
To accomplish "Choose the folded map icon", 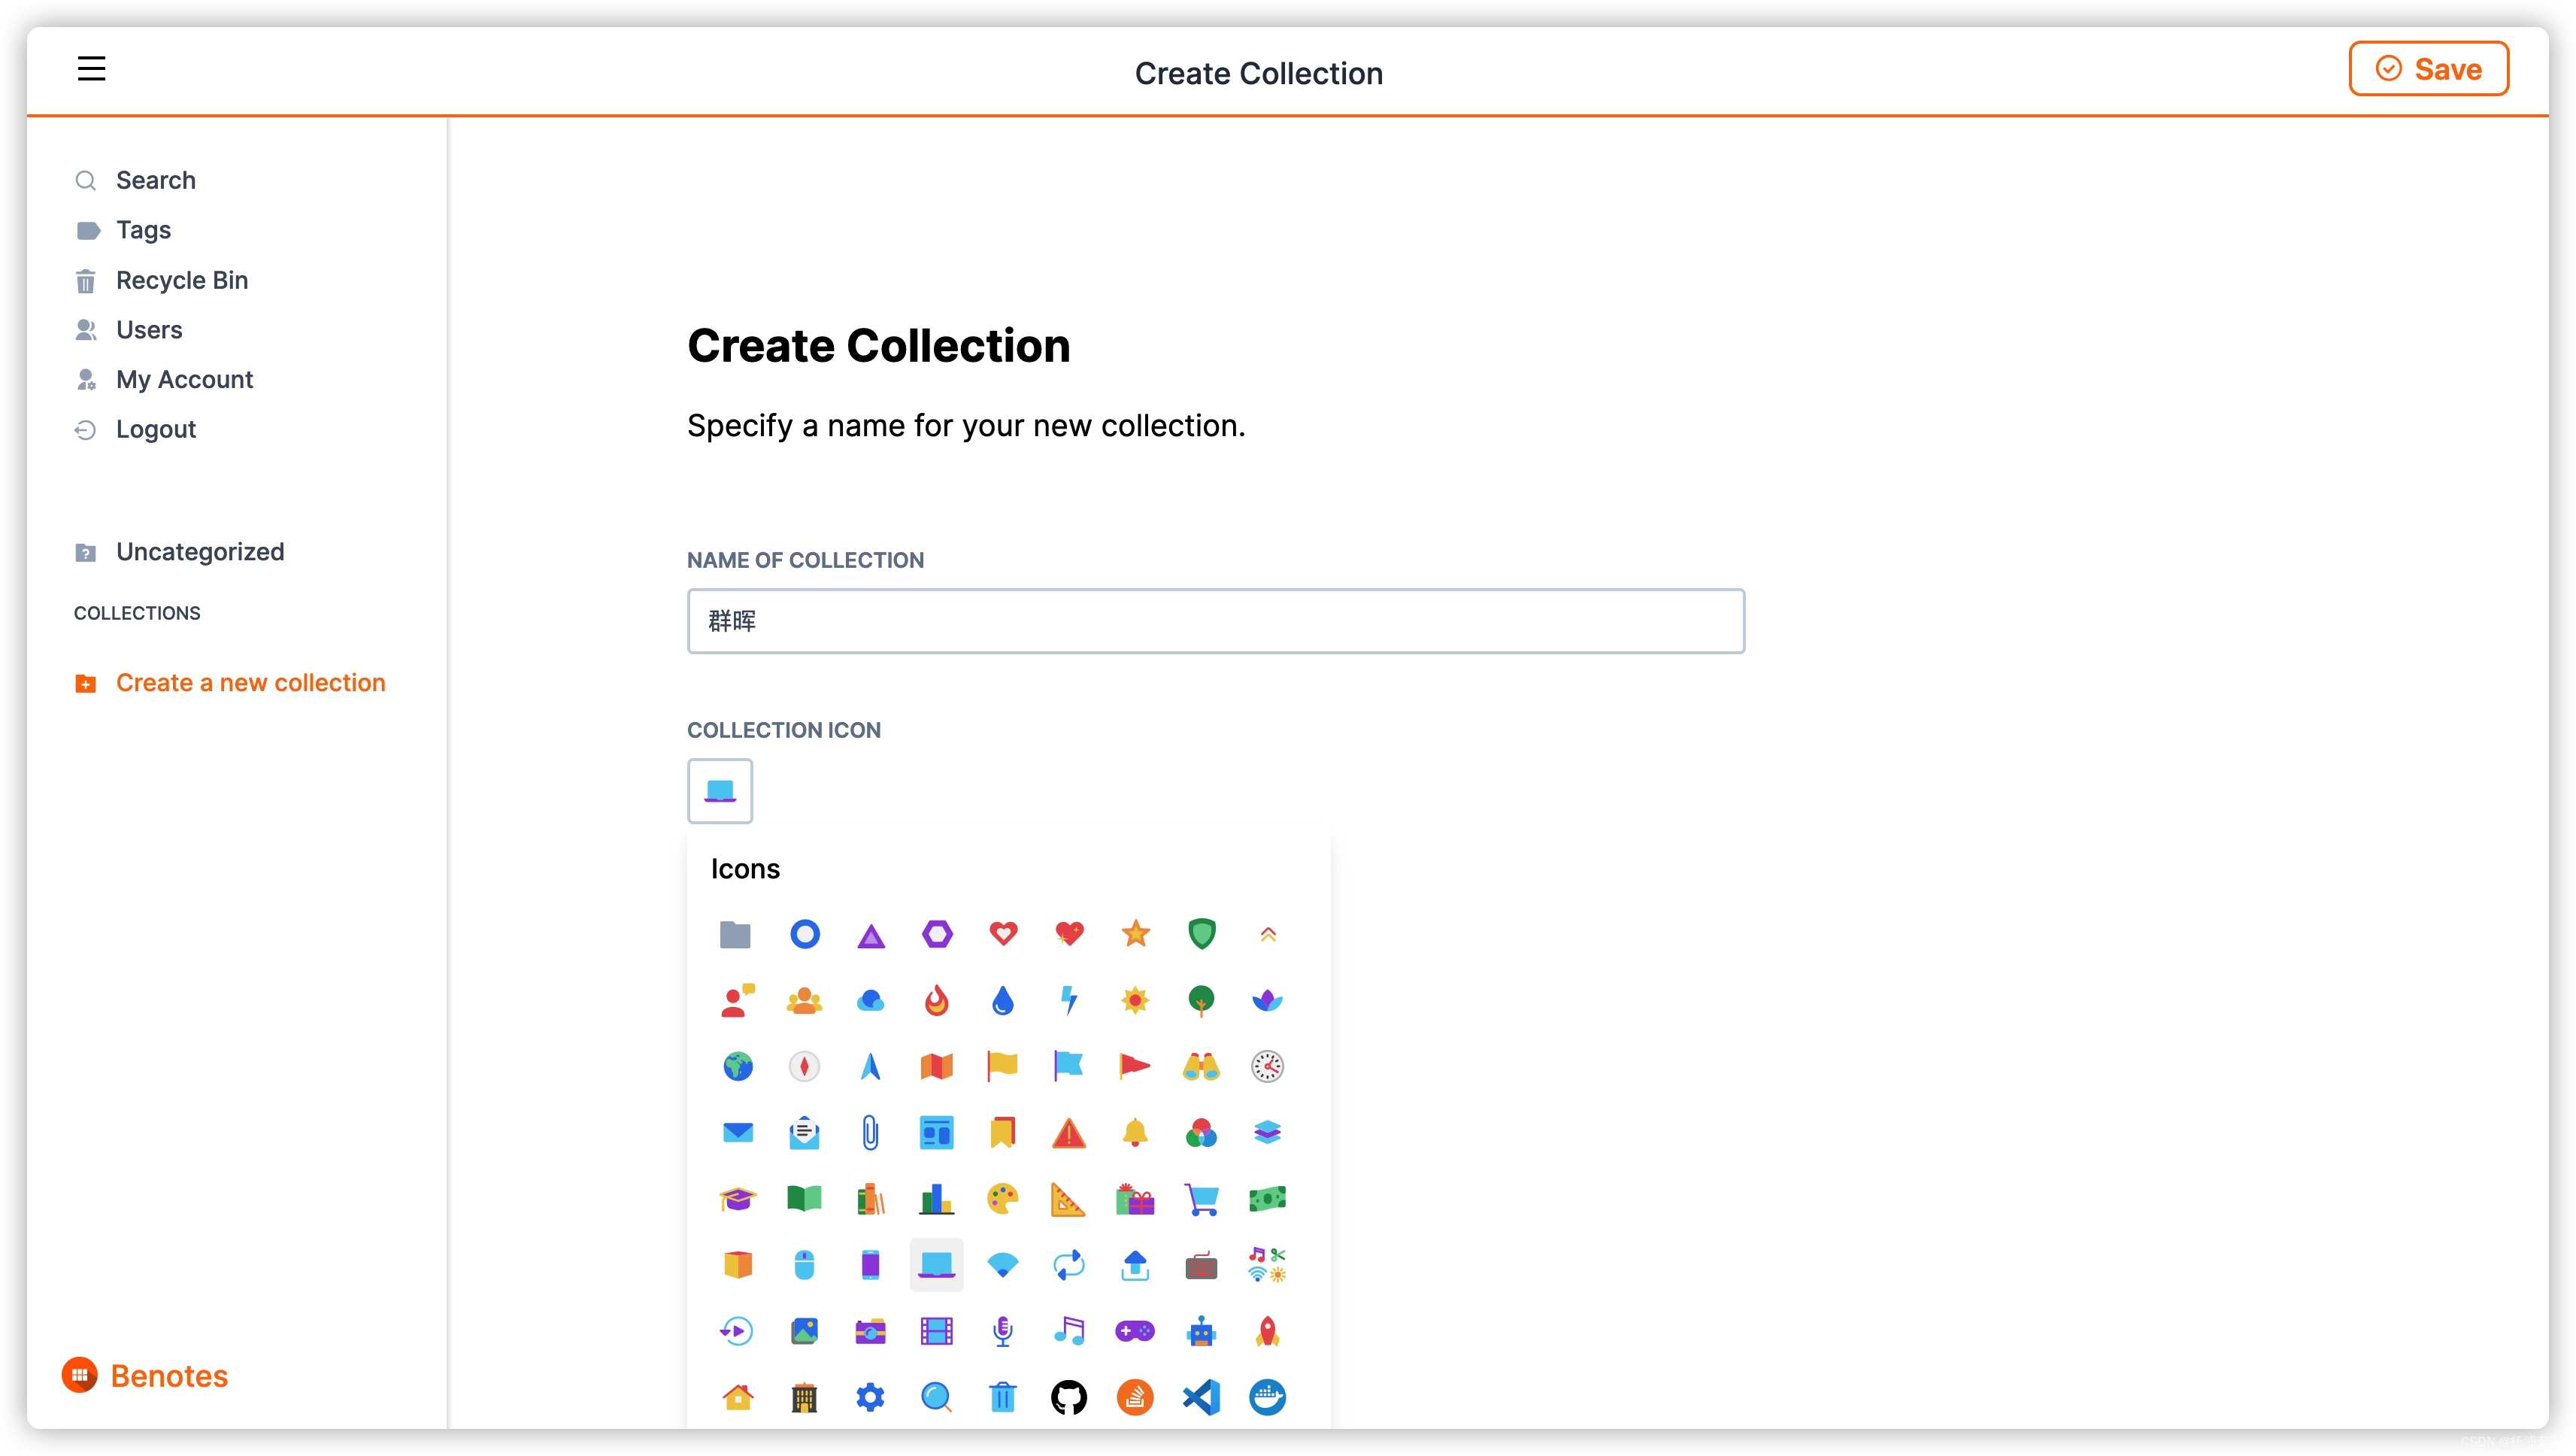I will pos(937,1066).
